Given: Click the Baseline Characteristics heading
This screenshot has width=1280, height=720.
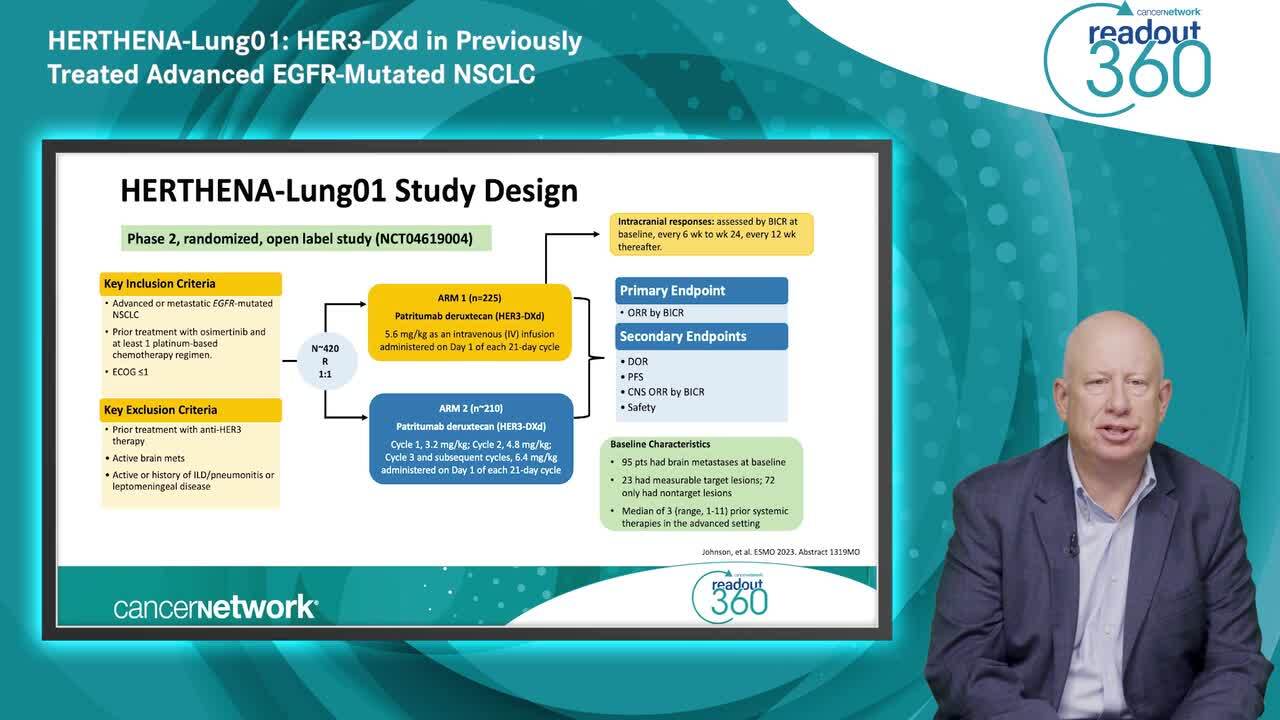Looking at the screenshot, I should click(660, 444).
